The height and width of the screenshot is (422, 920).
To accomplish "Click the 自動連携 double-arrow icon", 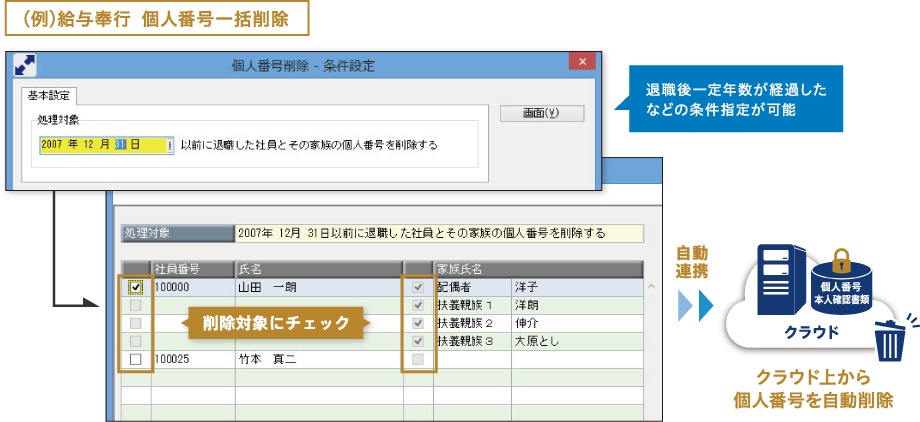I will point(695,305).
